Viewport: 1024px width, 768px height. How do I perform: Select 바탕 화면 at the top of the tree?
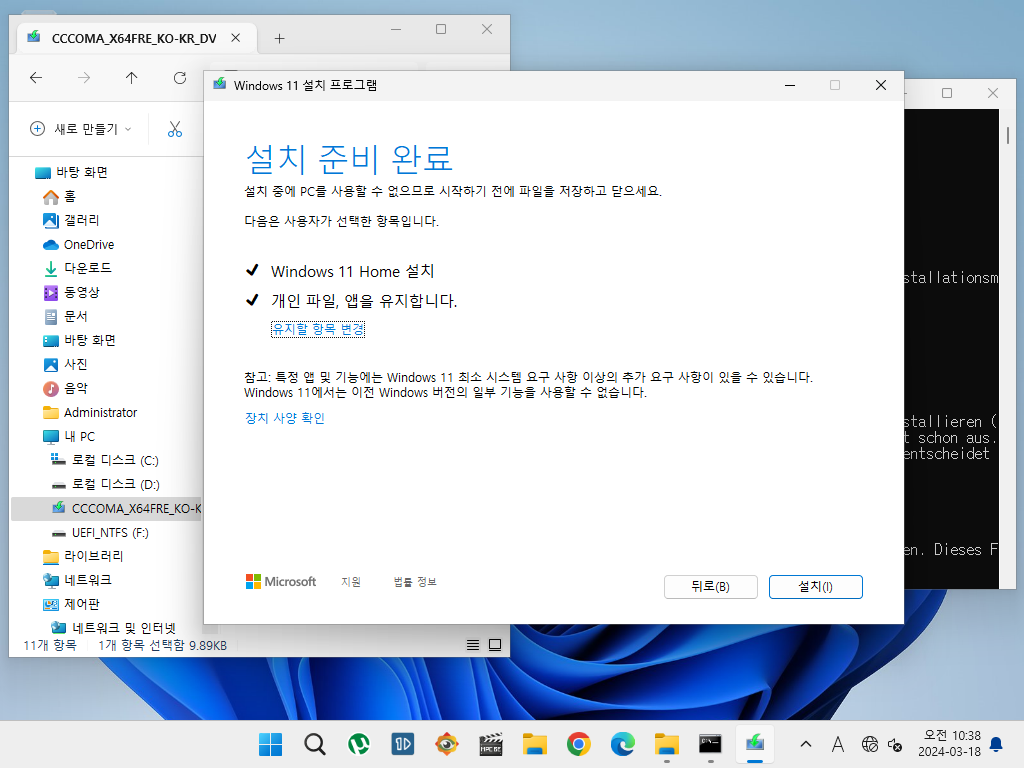coord(72,172)
